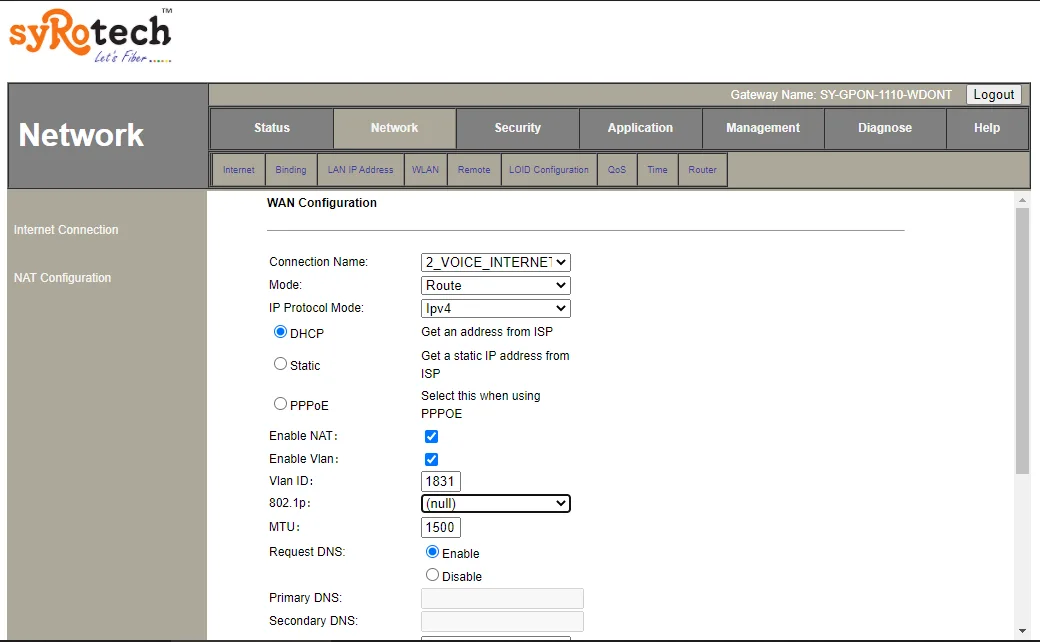Open the LOID Configuration subtab
The width and height of the screenshot is (1040, 642).
pyautogui.click(x=548, y=170)
